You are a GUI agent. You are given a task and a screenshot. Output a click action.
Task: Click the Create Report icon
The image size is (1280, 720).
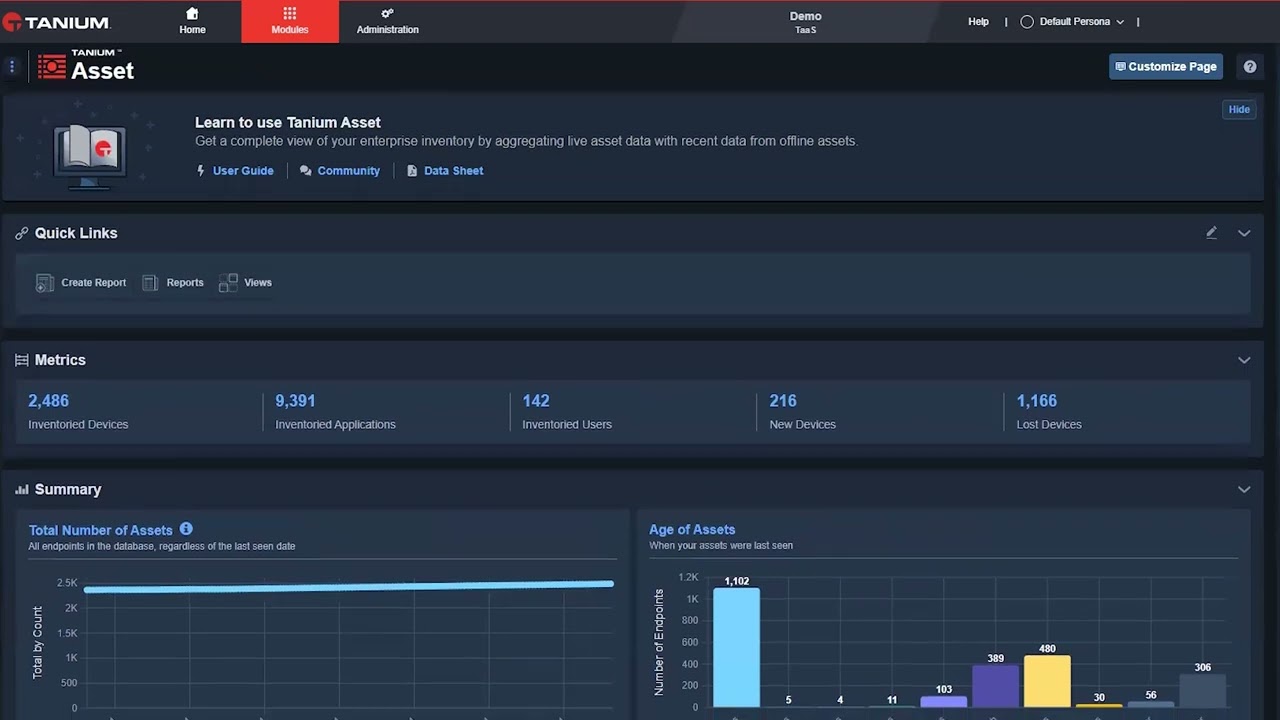pos(44,283)
